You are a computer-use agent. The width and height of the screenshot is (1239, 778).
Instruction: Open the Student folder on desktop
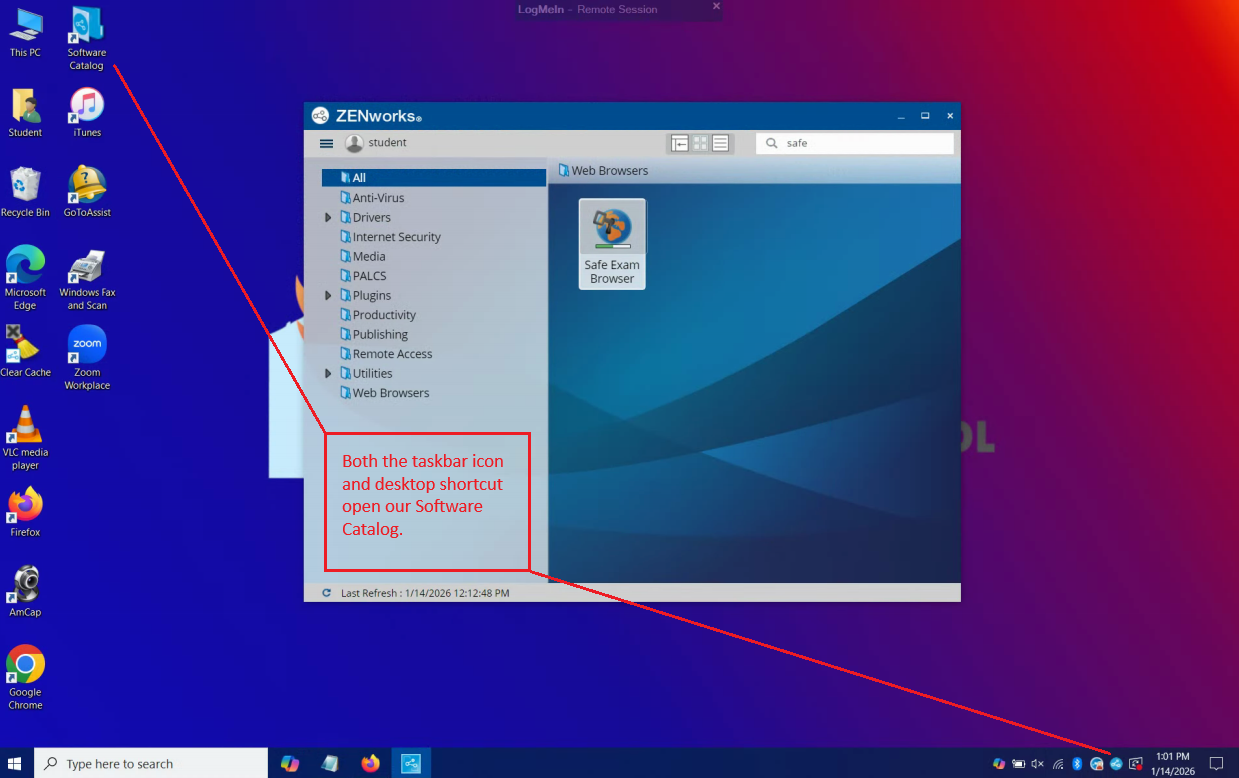(x=25, y=113)
